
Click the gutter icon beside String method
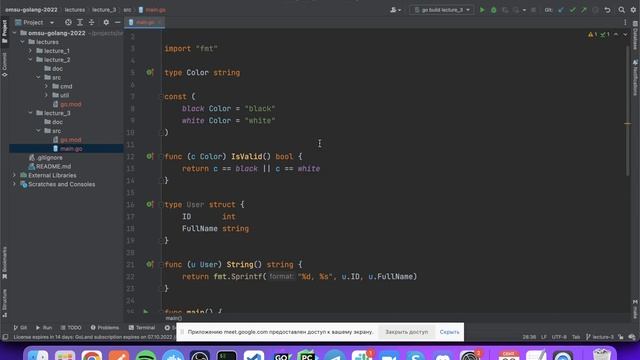(x=150, y=264)
